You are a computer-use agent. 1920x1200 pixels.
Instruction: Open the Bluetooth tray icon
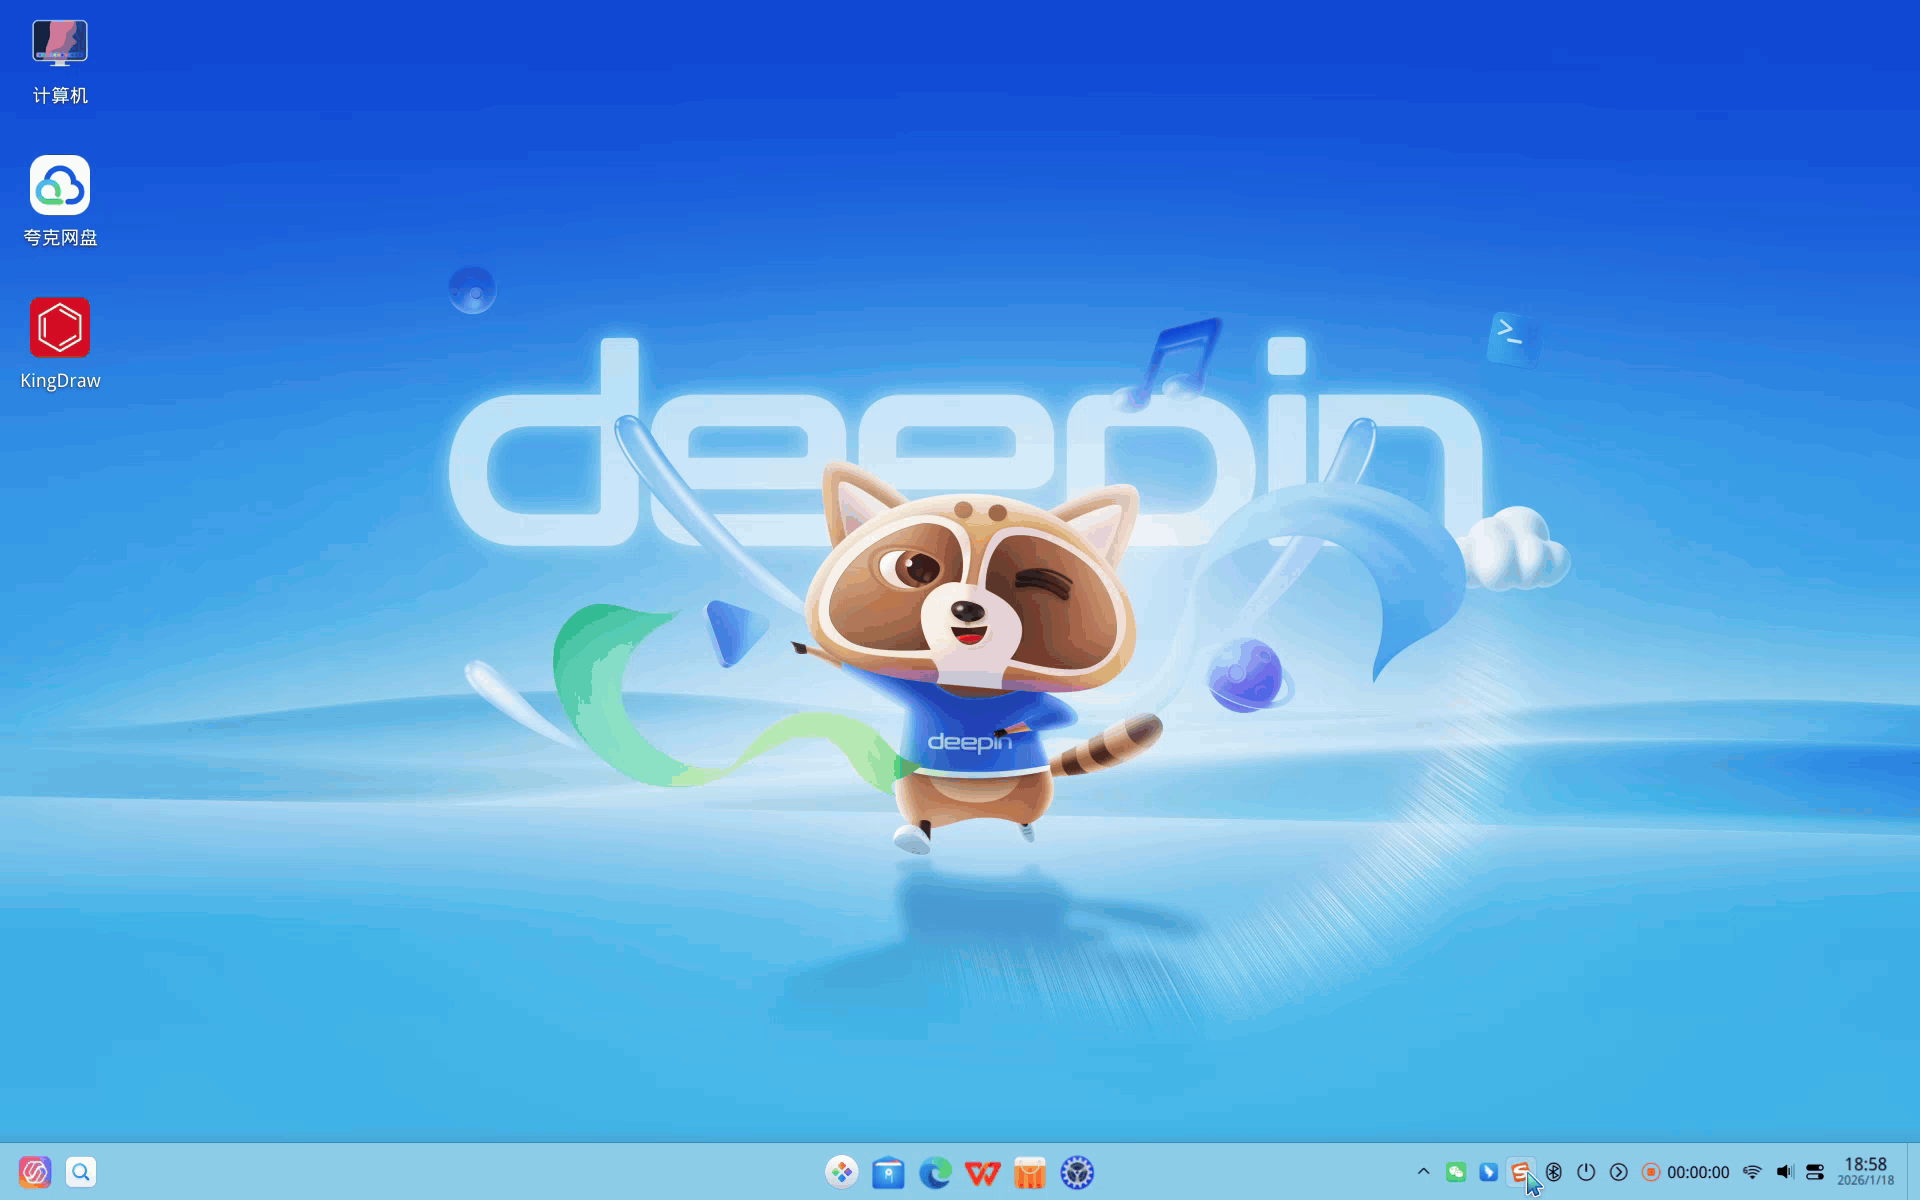1554,1172
